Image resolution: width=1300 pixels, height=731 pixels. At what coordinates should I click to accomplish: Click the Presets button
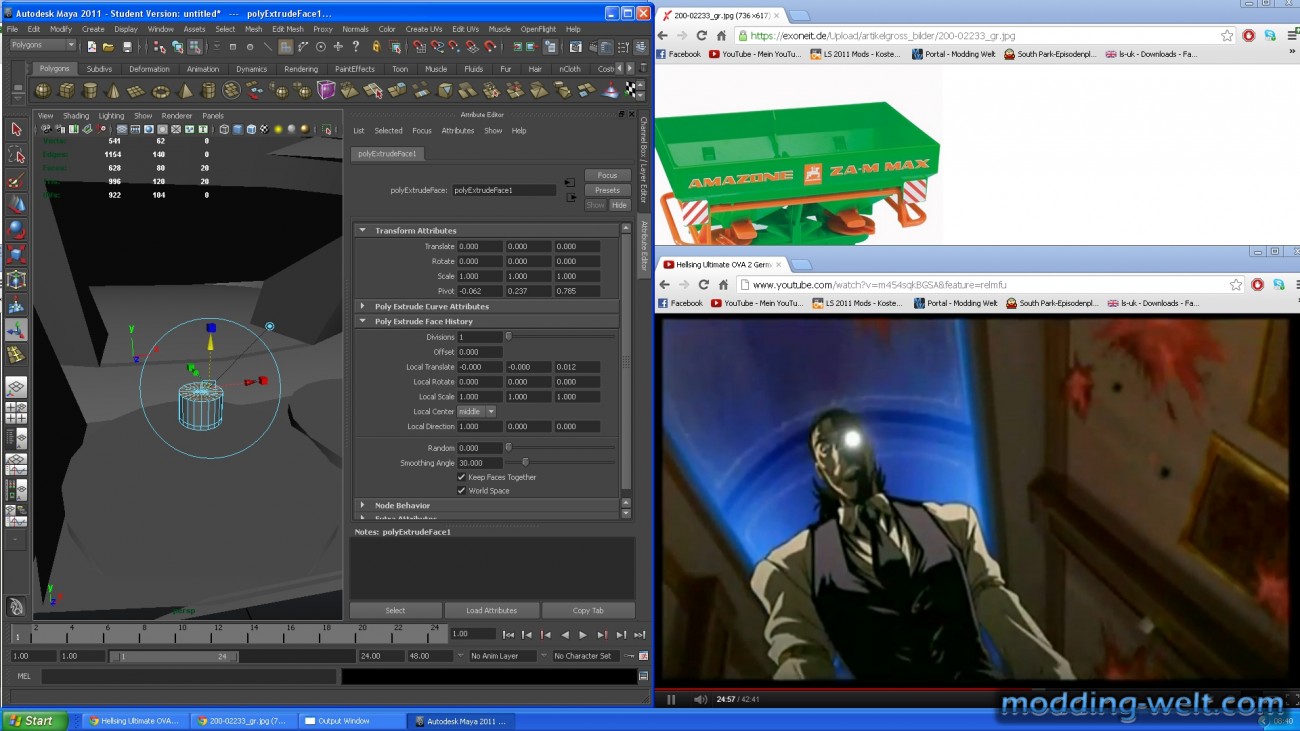click(607, 190)
